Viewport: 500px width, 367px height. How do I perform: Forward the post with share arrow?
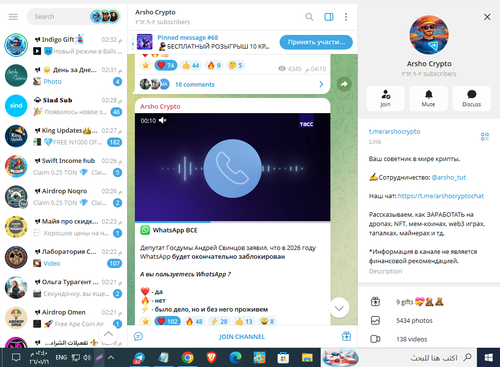pyautogui.click(x=344, y=84)
